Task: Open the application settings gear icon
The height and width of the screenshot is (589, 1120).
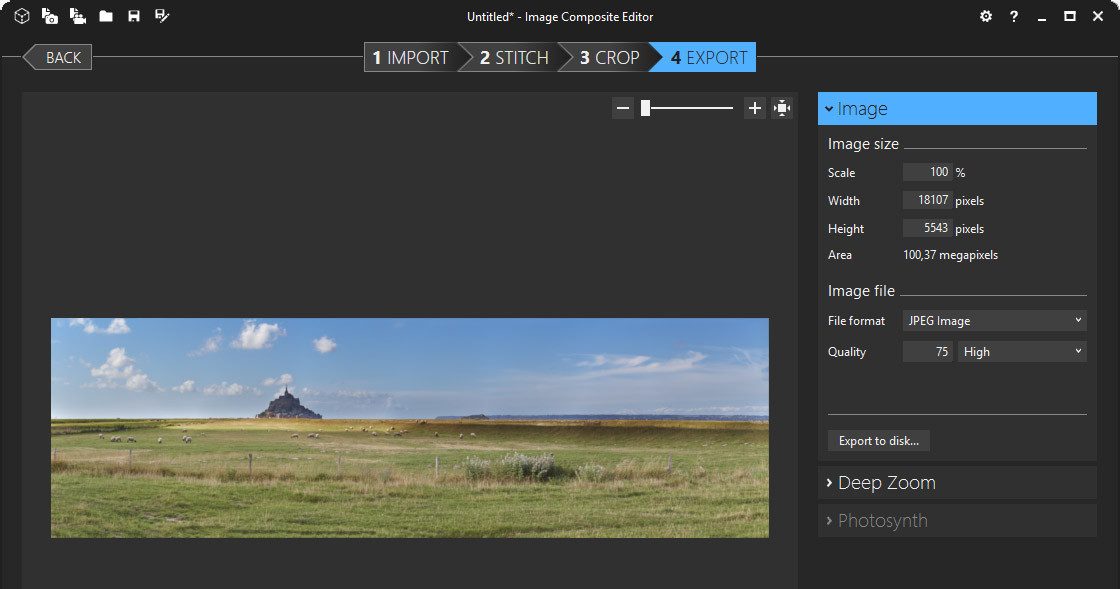Action: 986,16
